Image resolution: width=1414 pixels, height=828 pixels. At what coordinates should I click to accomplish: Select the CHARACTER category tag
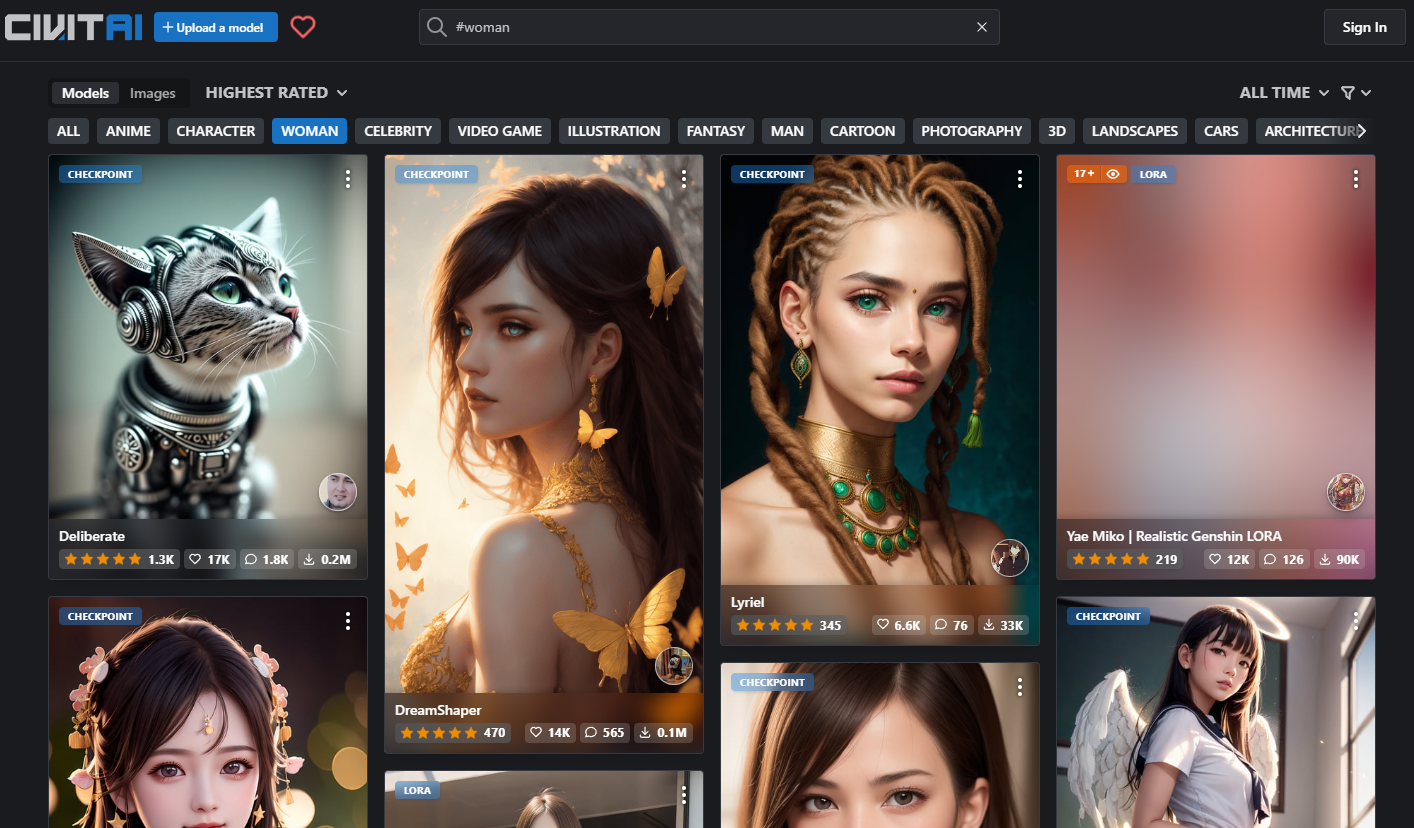(x=216, y=131)
